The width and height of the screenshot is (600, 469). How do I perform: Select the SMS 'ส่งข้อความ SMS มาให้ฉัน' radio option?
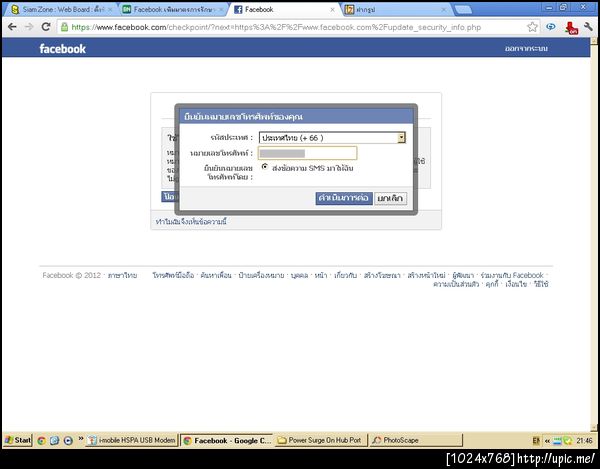pyautogui.click(x=264, y=167)
